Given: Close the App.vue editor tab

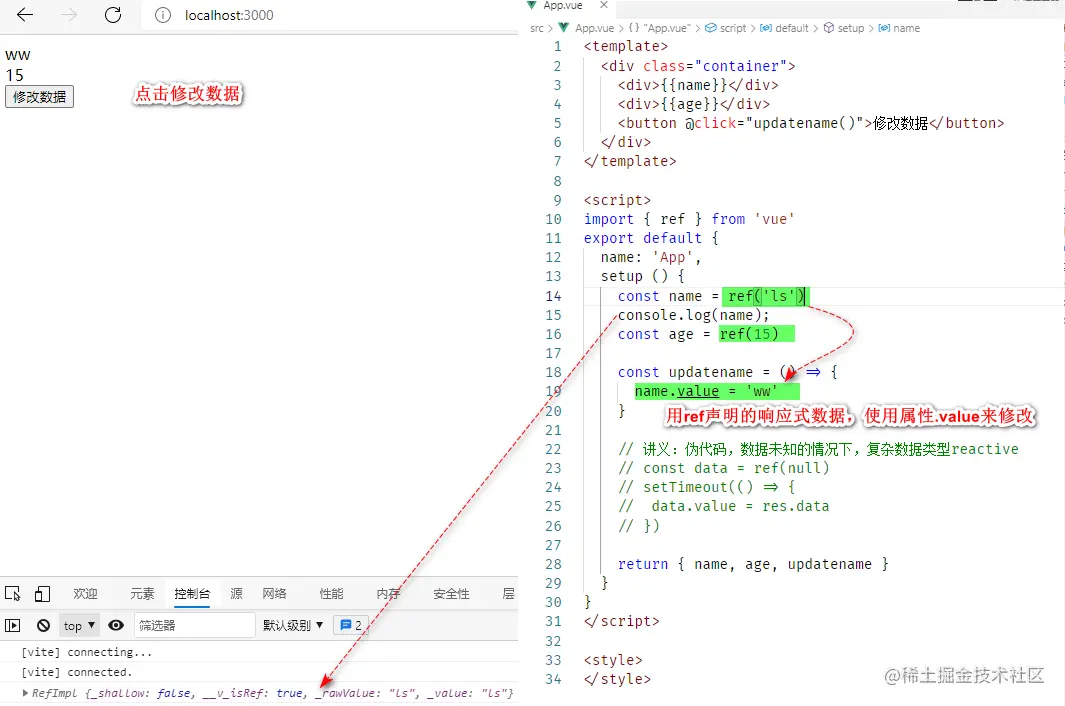Looking at the screenshot, I should coord(604,5).
